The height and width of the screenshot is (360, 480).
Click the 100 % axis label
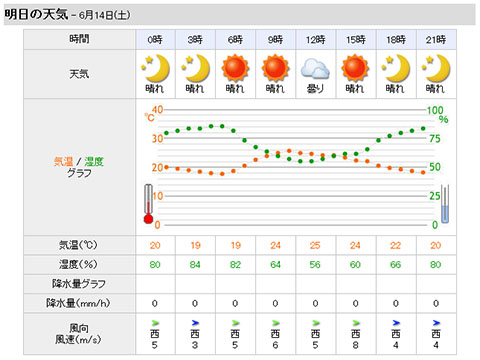435,110
